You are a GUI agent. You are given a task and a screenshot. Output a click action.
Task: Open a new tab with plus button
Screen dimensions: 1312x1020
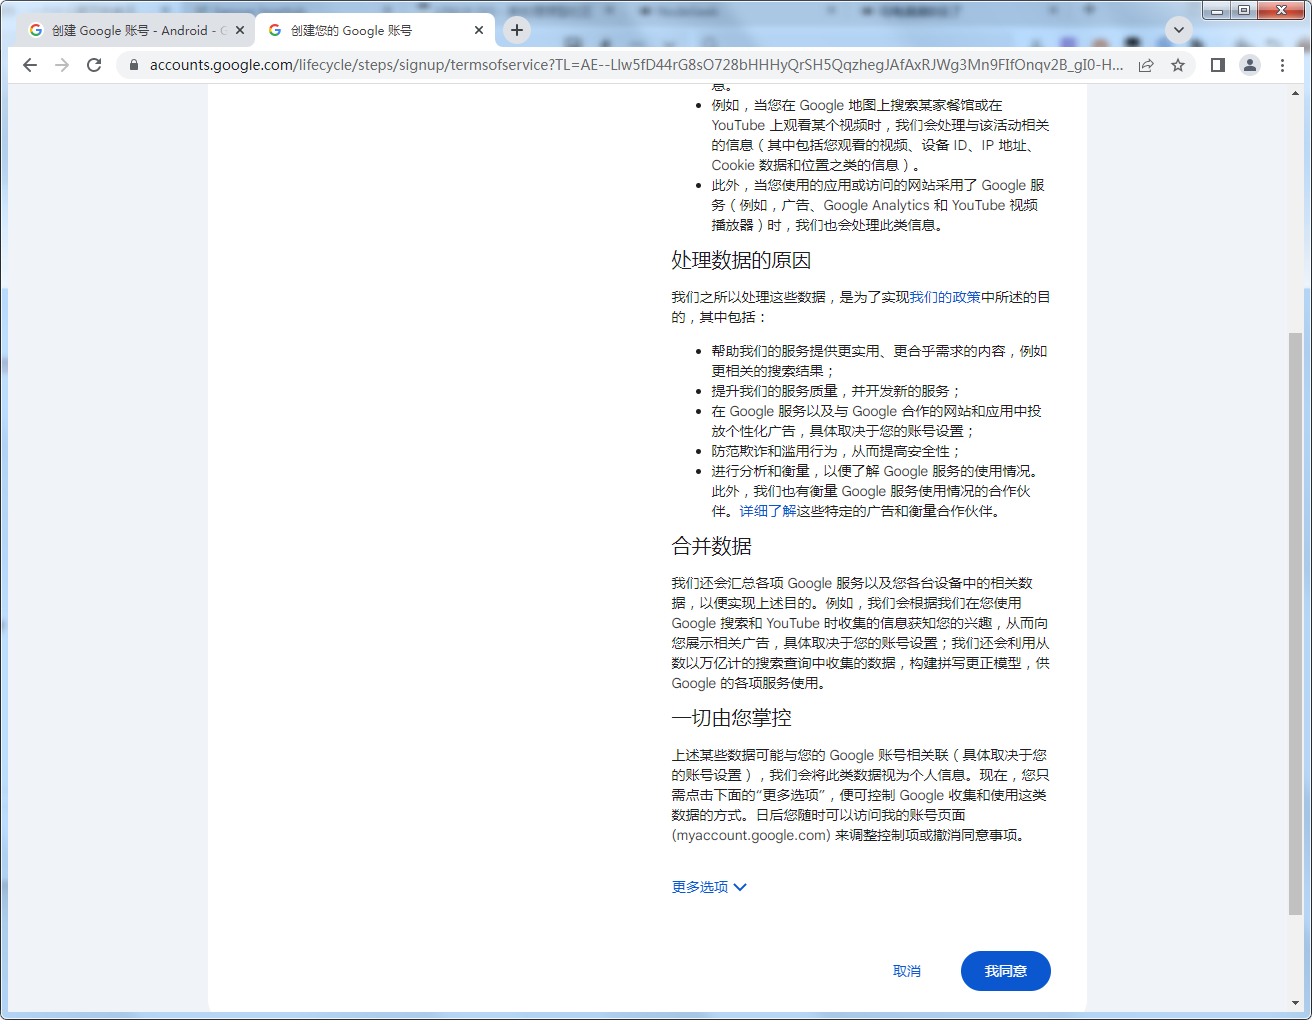pyautogui.click(x=516, y=30)
